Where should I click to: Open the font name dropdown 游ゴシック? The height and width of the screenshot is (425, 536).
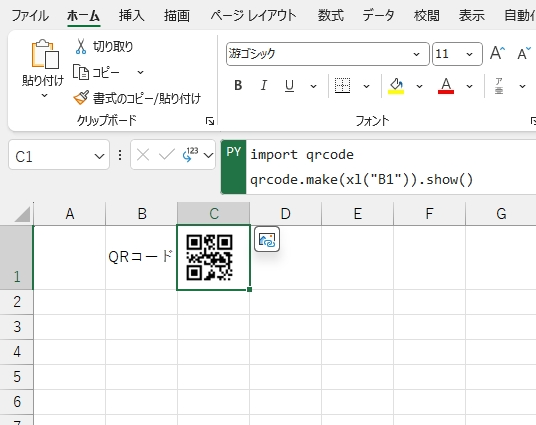(x=416, y=54)
